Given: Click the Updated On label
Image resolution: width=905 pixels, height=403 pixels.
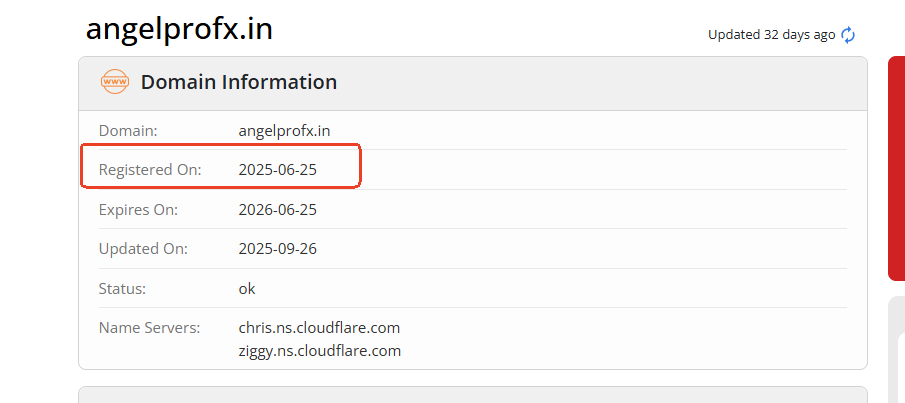Looking at the screenshot, I should (x=143, y=249).
